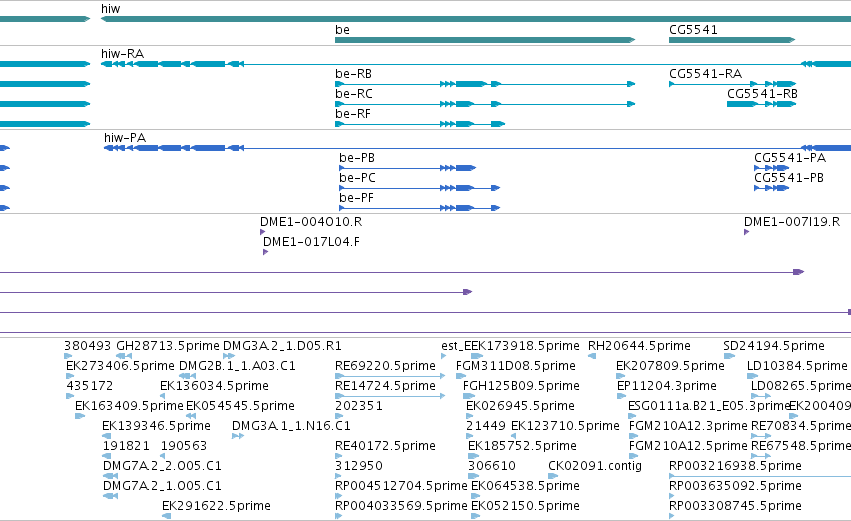Screen dimensions: 851x521
Task: Click the DME1-004O10.R marker
Action: tap(263, 232)
